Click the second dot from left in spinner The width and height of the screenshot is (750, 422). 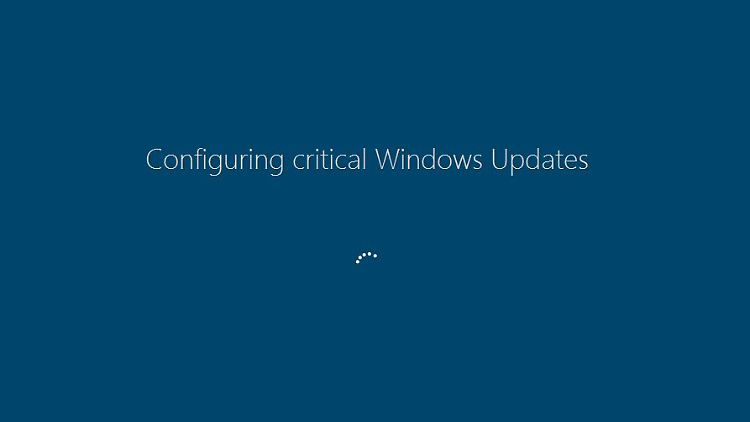click(x=360, y=257)
